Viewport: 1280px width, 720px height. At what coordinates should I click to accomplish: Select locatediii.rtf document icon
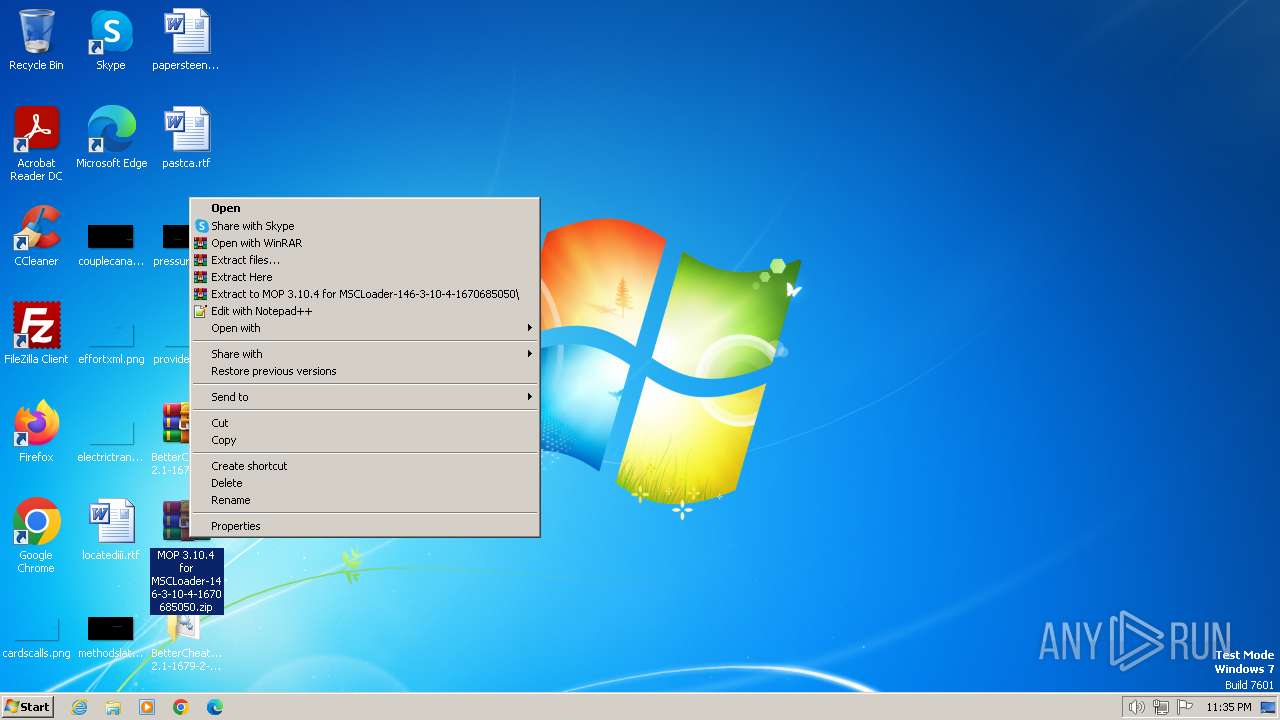110,529
